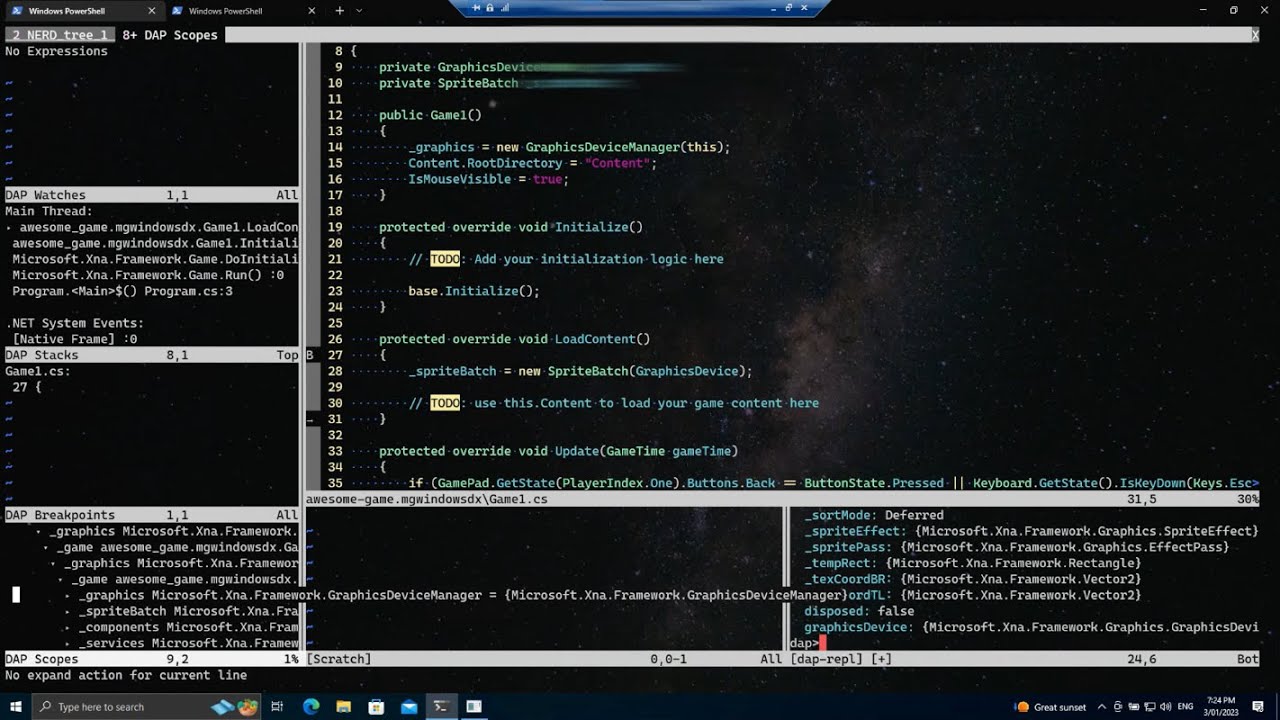1280x720 pixels.
Task: Select the '[Native Frame] :0' entry
Action: coord(75,339)
